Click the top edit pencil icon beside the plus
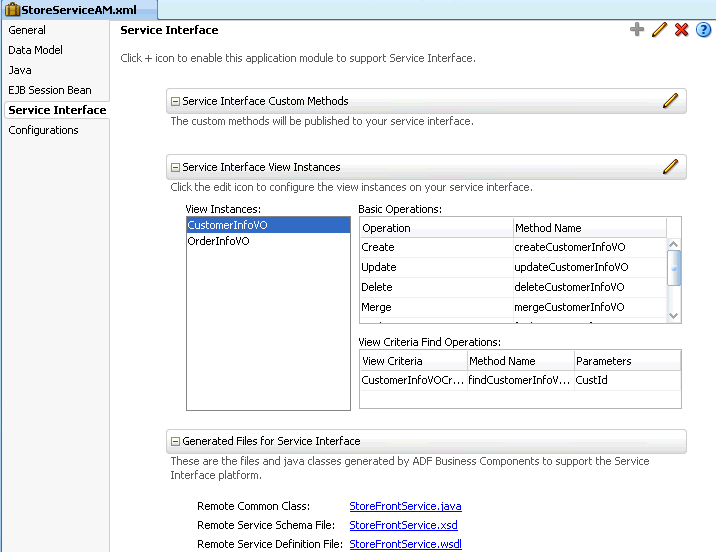Viewport: 716px width, 552px height. tap(659, 30)
